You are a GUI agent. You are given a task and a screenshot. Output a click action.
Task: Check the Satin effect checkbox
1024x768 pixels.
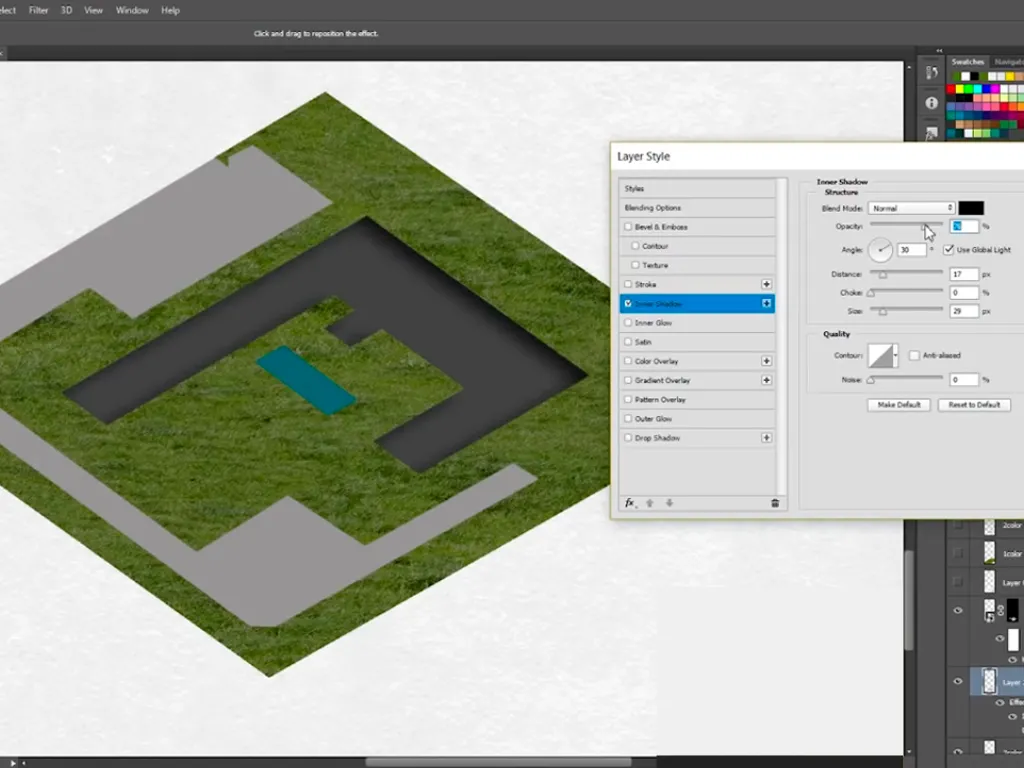tap(628, 342)
